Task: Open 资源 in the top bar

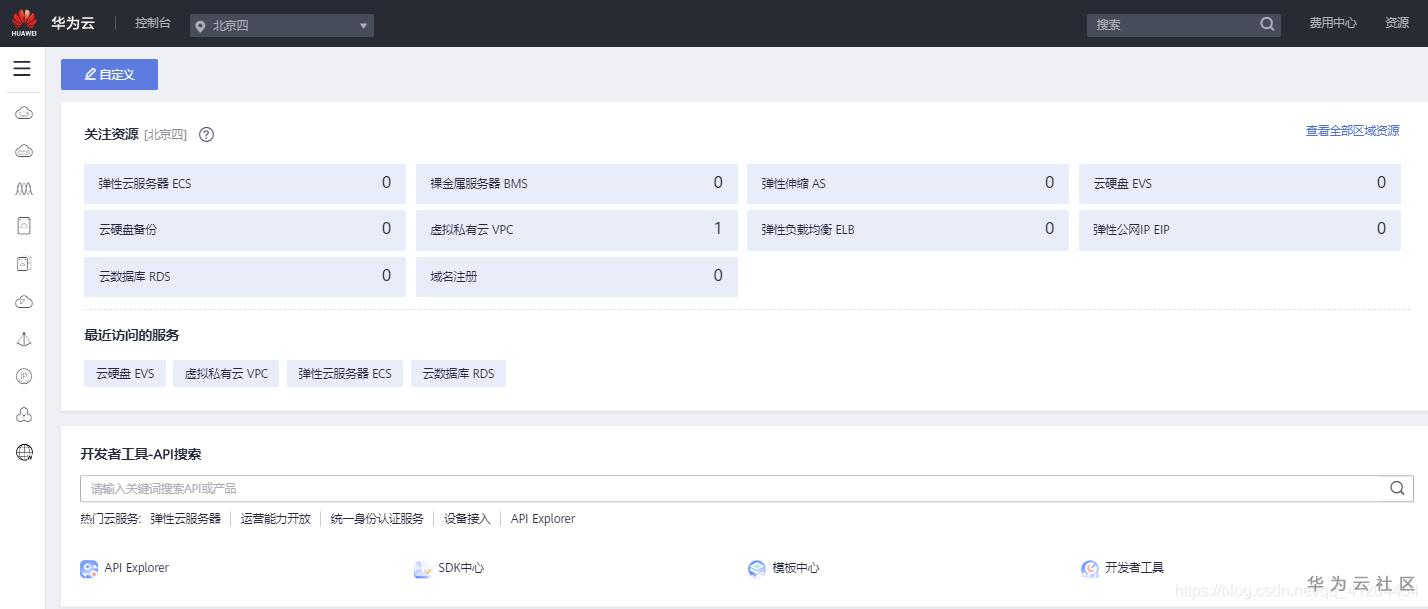Action: (x=1397, y=23)
